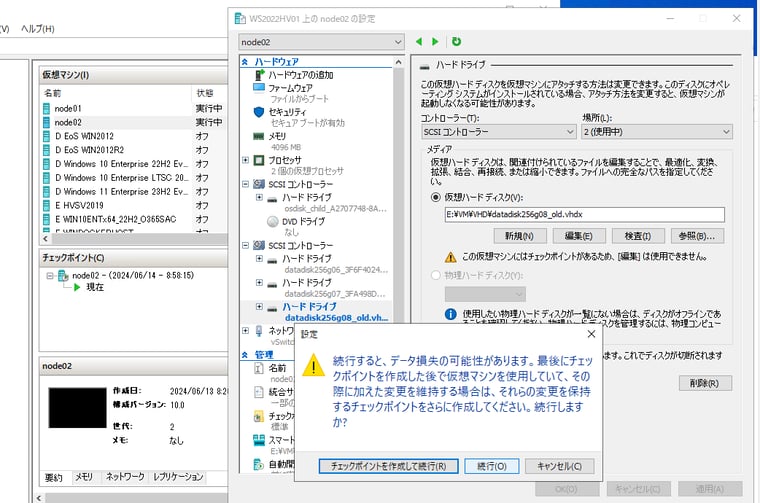The width and height of the screenshot is (760, 503).
Task: Select 物理ハード ディスク radio button
Action: click(435, 275)
